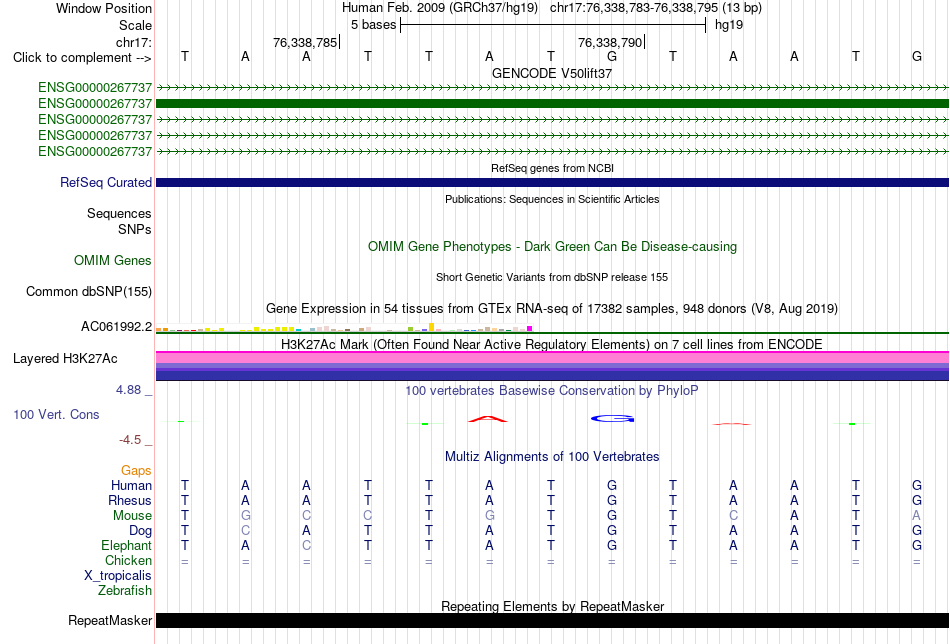Click the X_tropicalis alignment row label
The height and width of the screenshot is (644, 950).
tap(118, 576)
